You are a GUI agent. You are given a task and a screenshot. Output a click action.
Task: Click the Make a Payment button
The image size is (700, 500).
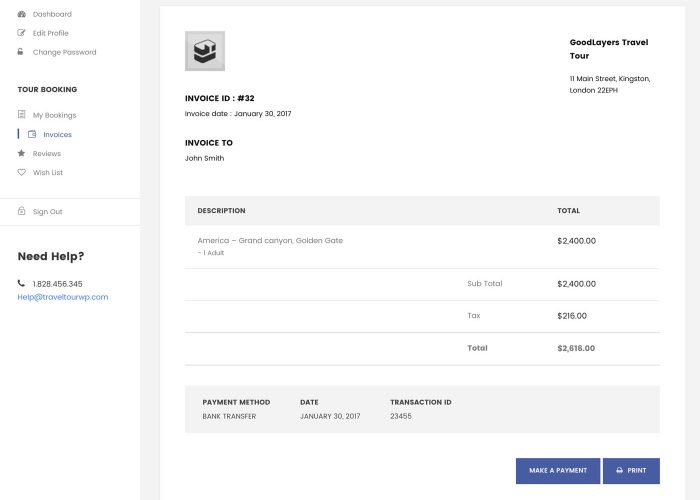point(558,471)
